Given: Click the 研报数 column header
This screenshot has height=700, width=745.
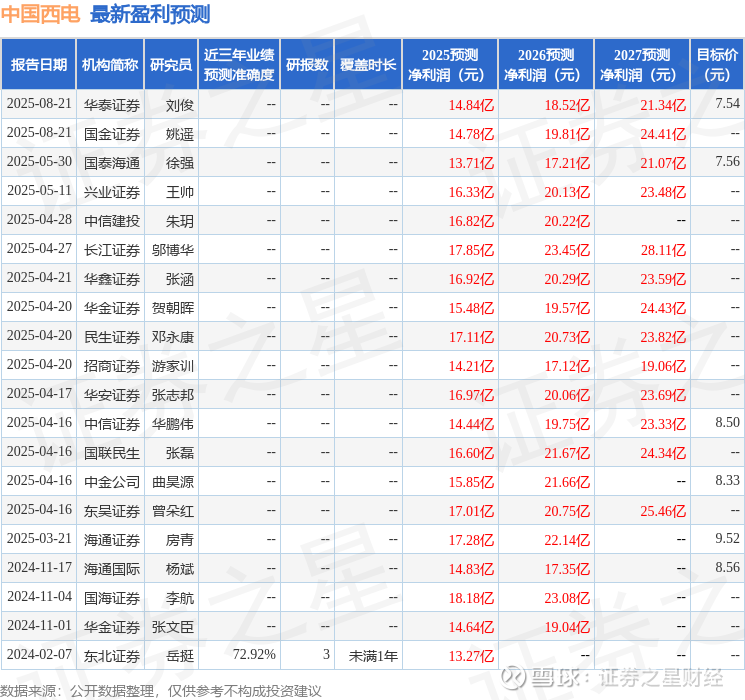Looking at the screenshot, I should [307, 65].
